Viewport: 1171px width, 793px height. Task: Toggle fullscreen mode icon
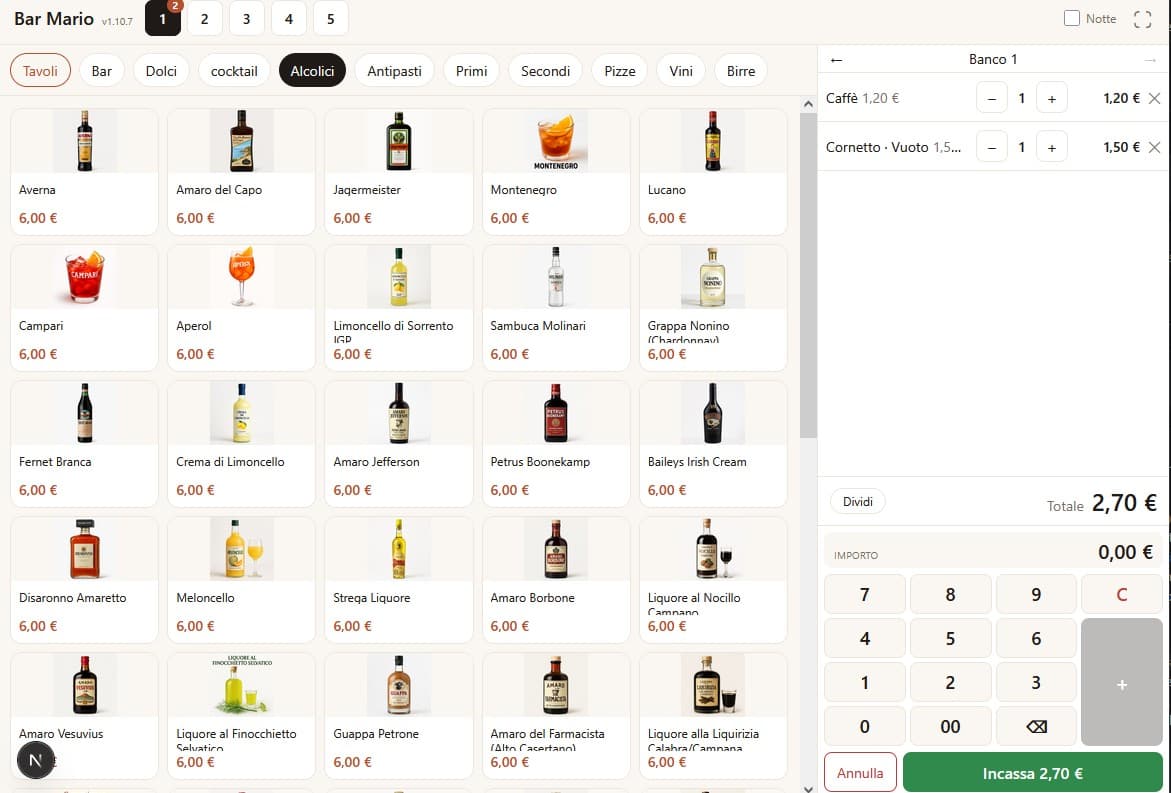click(x=1142, y=19)
